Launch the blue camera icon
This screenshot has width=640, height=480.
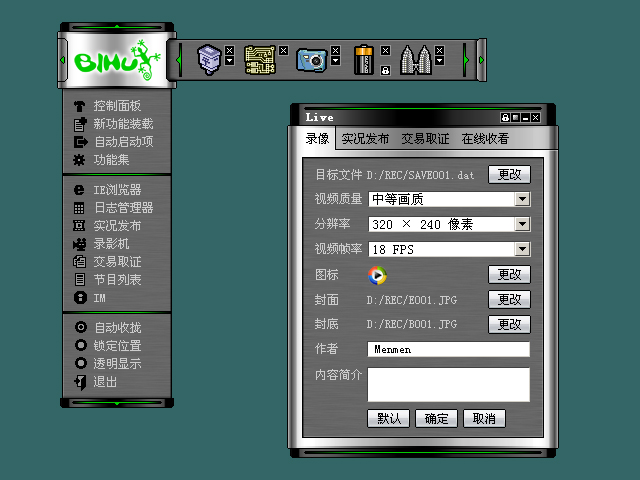(x=312, y=60)
